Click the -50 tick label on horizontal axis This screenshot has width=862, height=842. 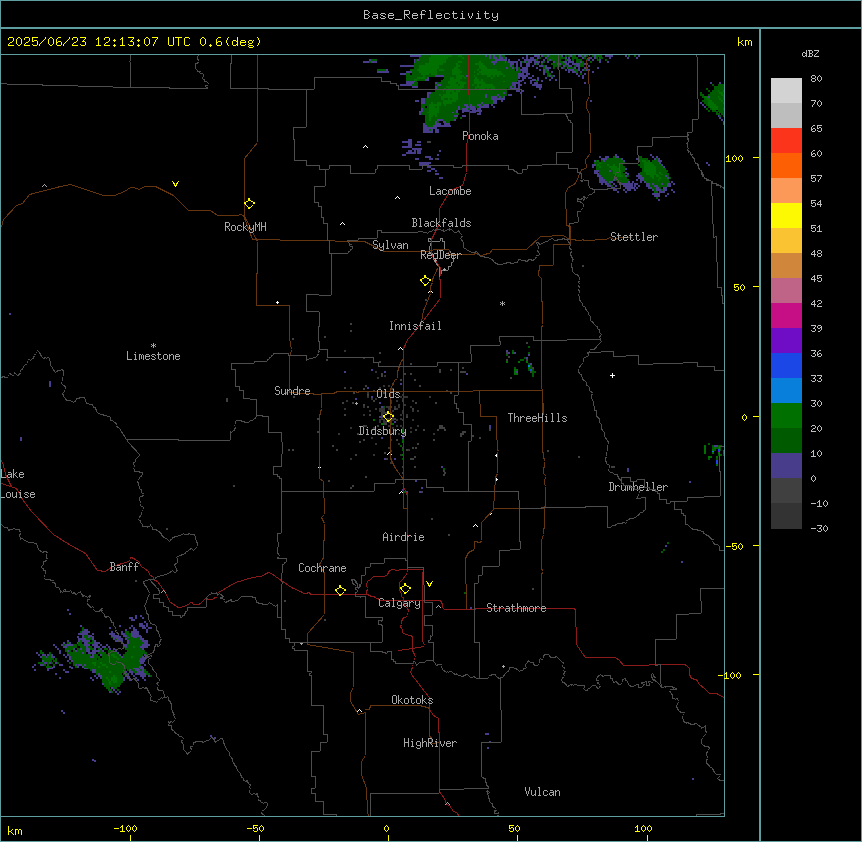(255, 828)
